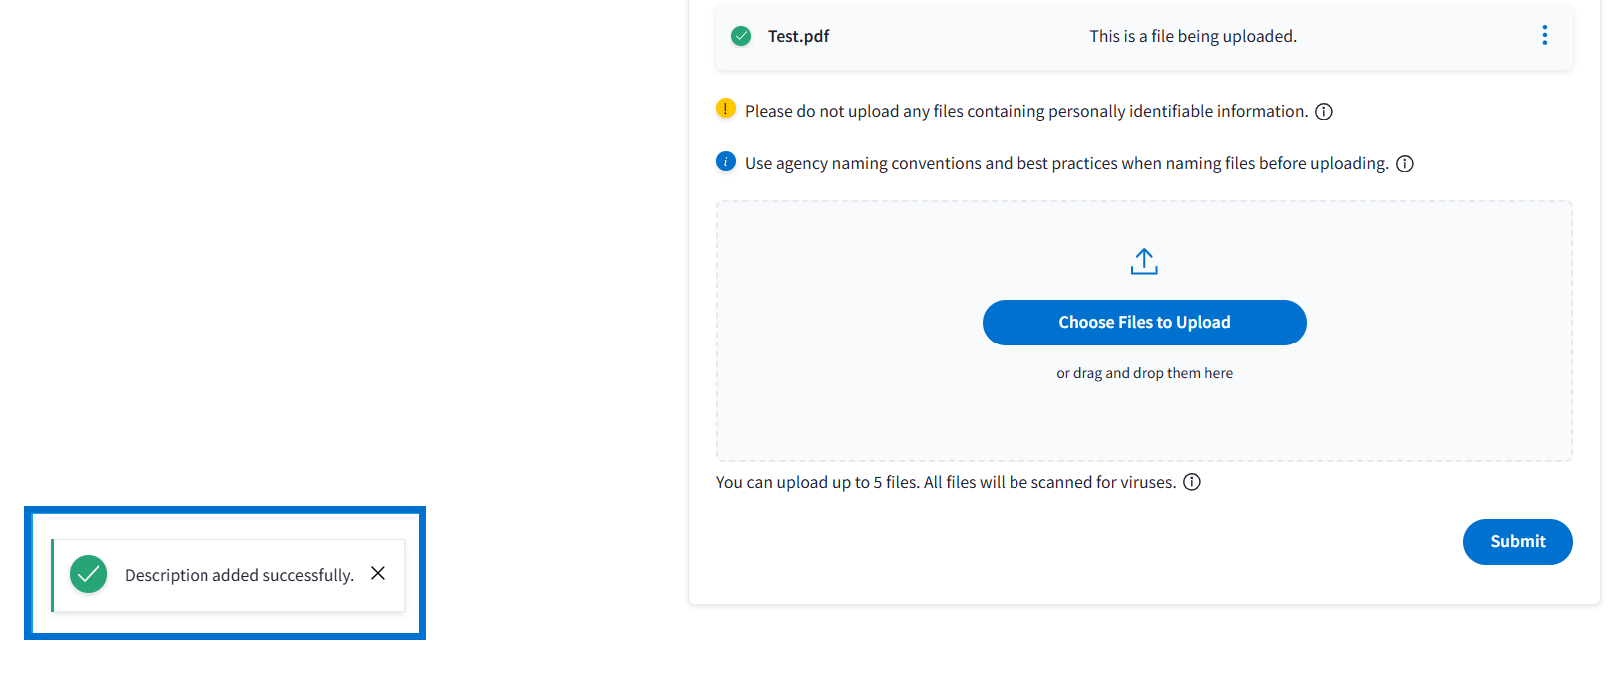Click the green success checkmark in the notification
1624x684 pixels.
[x=89, y=574]
